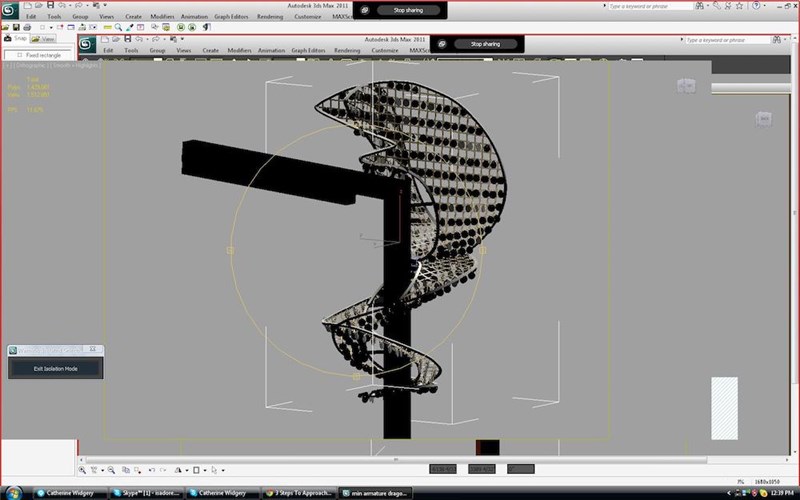Expand the help icon dropdown arrow
The width and height of the screenshot is (800, 500).
tap(764, 6)
